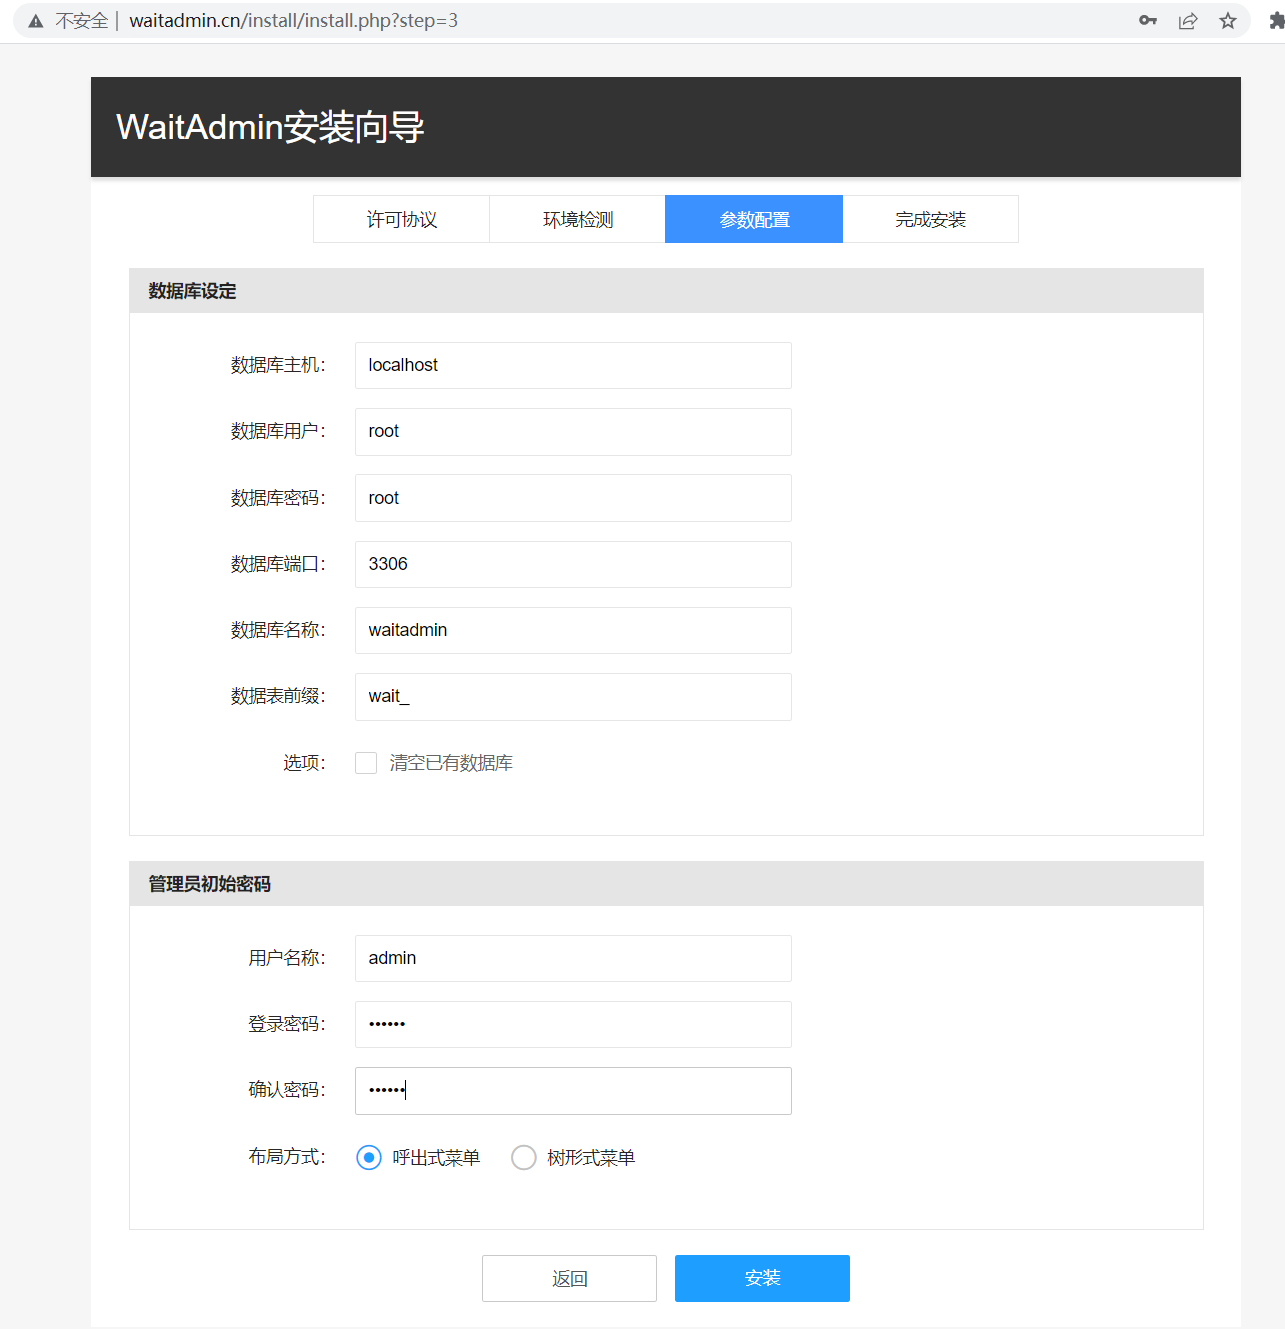Open the browser extensions puzzle icon
Image resolution: width=1285 pixels, height=1329 pixels.
[1275, 21]
